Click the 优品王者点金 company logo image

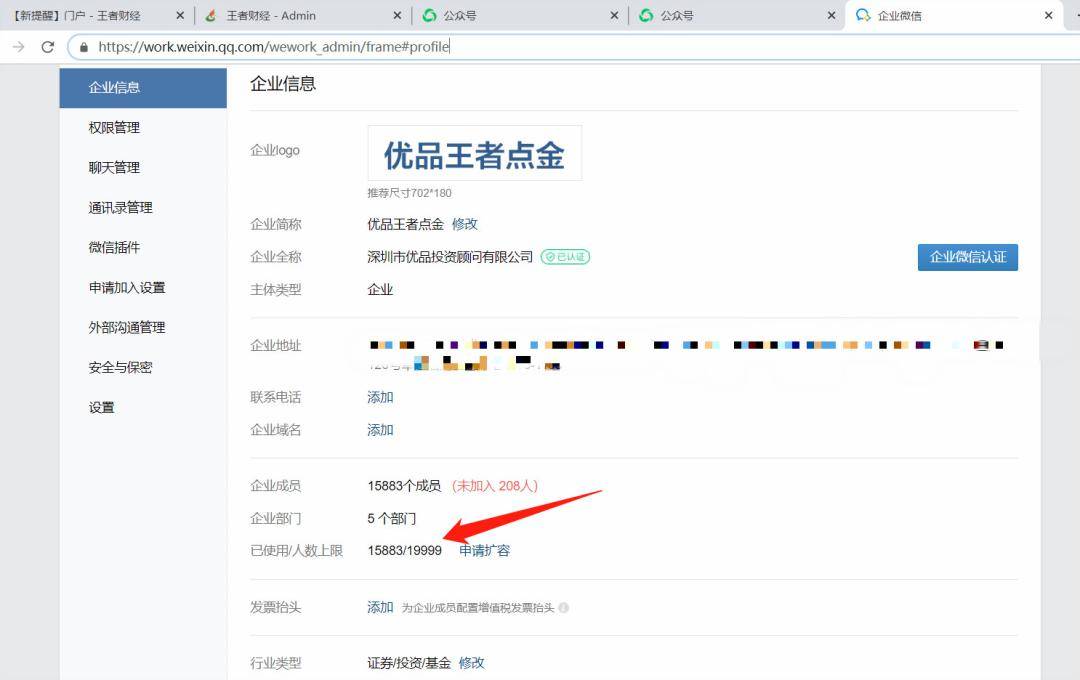coord(475,154)
